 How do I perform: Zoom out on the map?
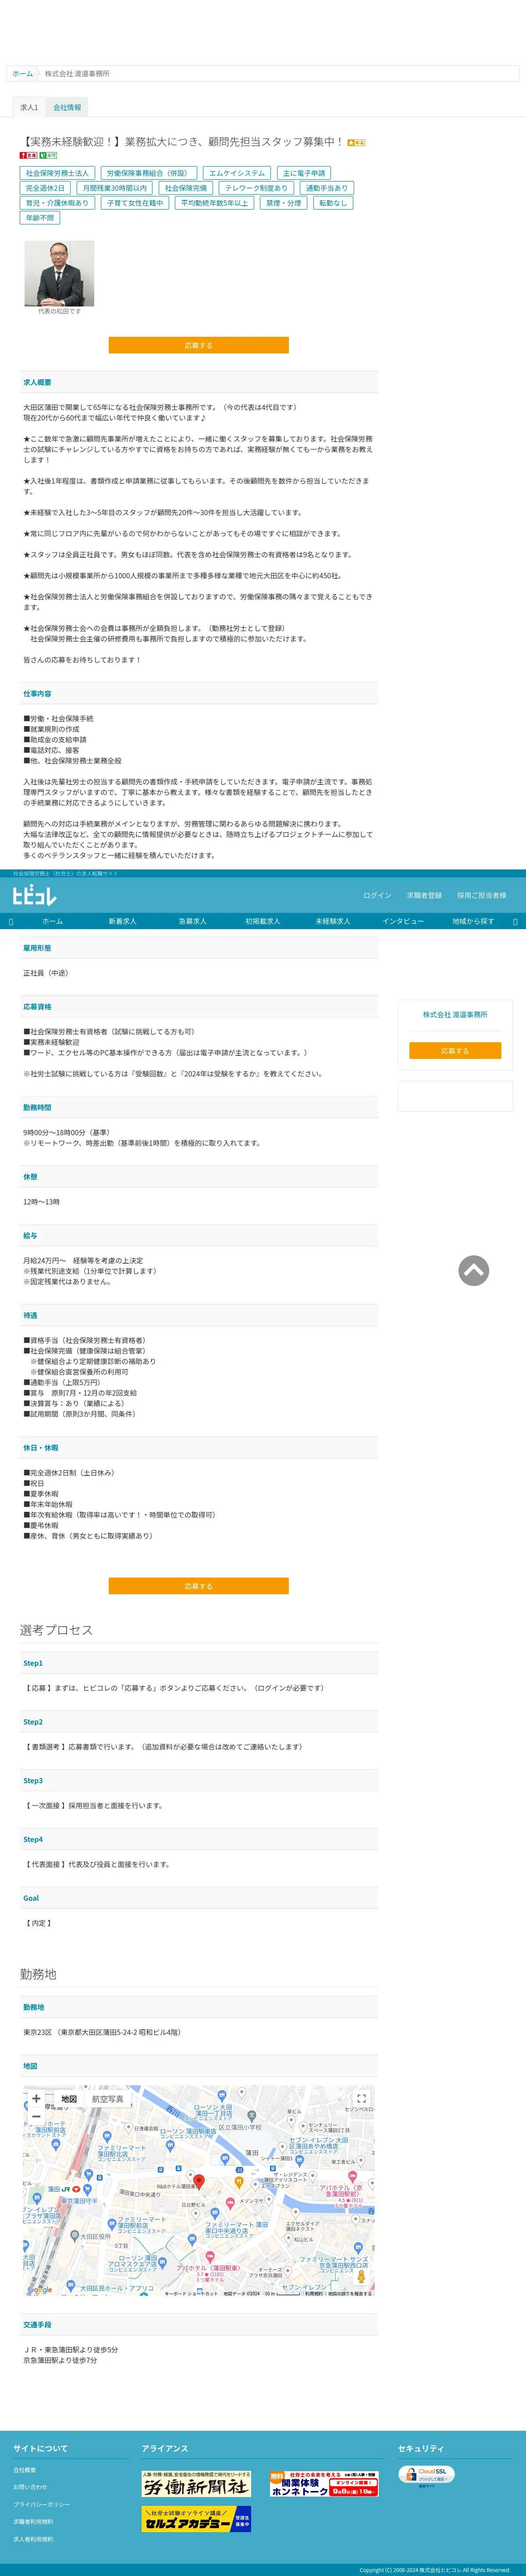coord(36,2116)
